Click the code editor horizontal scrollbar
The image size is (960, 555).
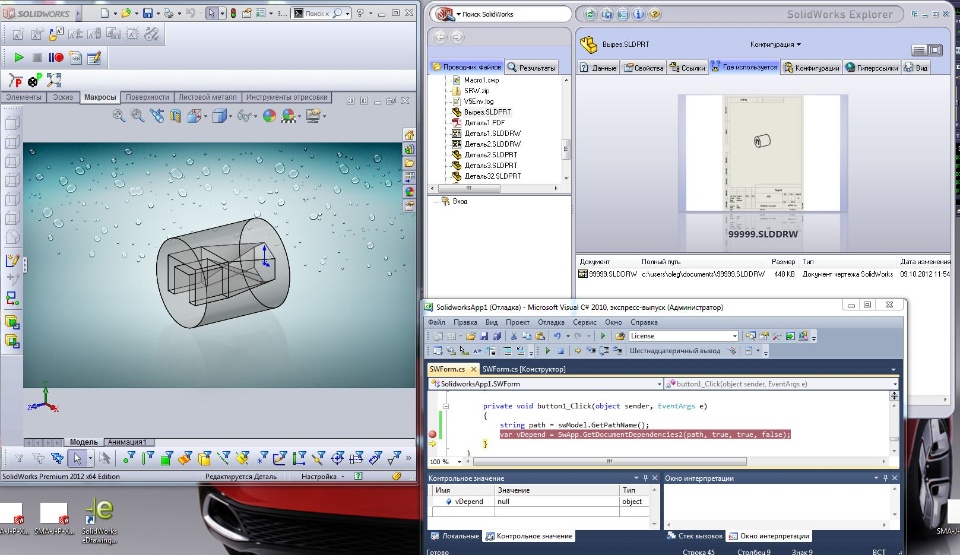click(x=609, y=461)
